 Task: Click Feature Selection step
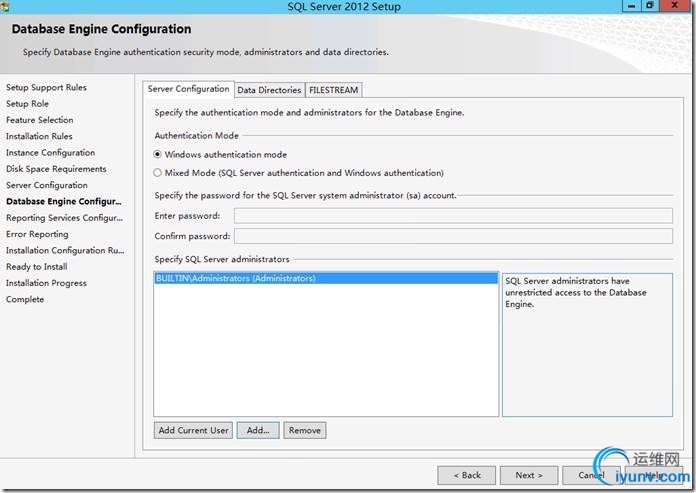40,120
